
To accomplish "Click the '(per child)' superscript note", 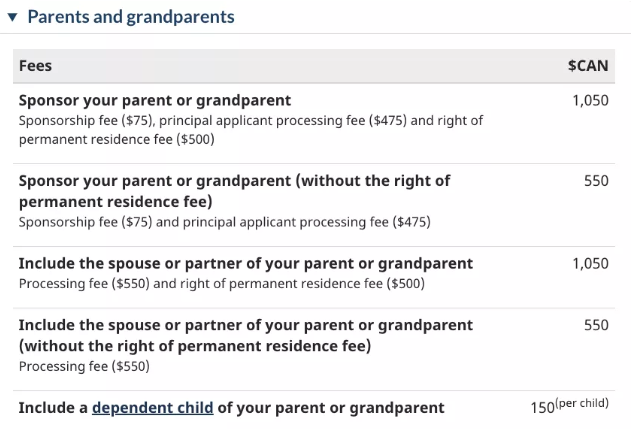I will (x=582, y=404).
